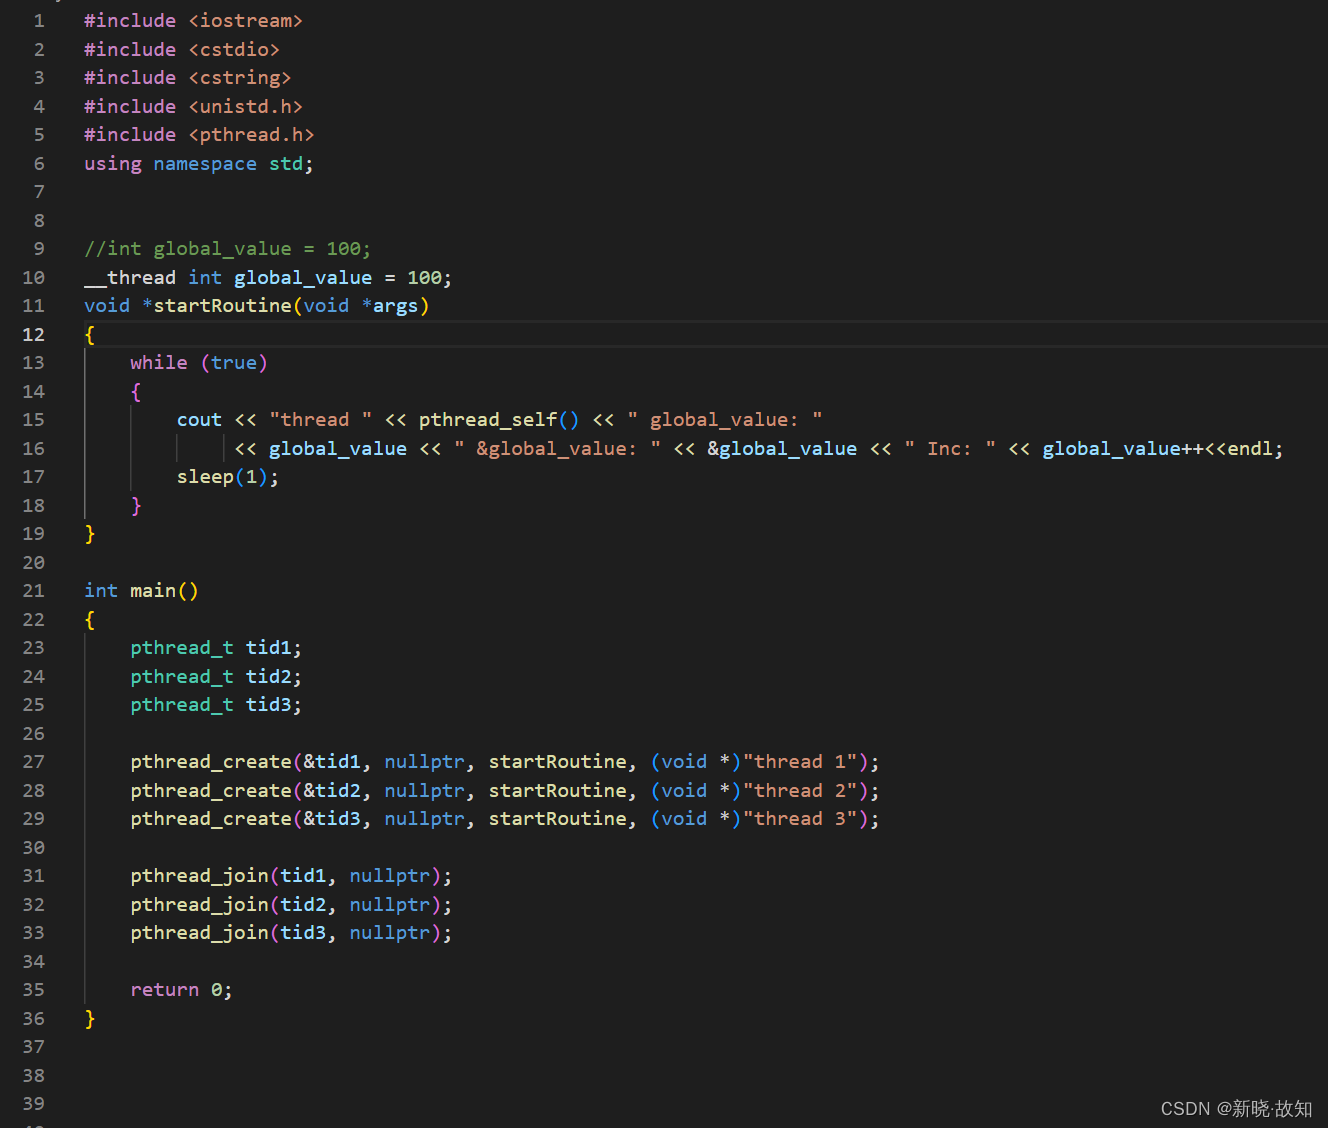1328x1128 pixels.
Task: Click the '<unistd.h>' header name
Action: pos(246,107)
